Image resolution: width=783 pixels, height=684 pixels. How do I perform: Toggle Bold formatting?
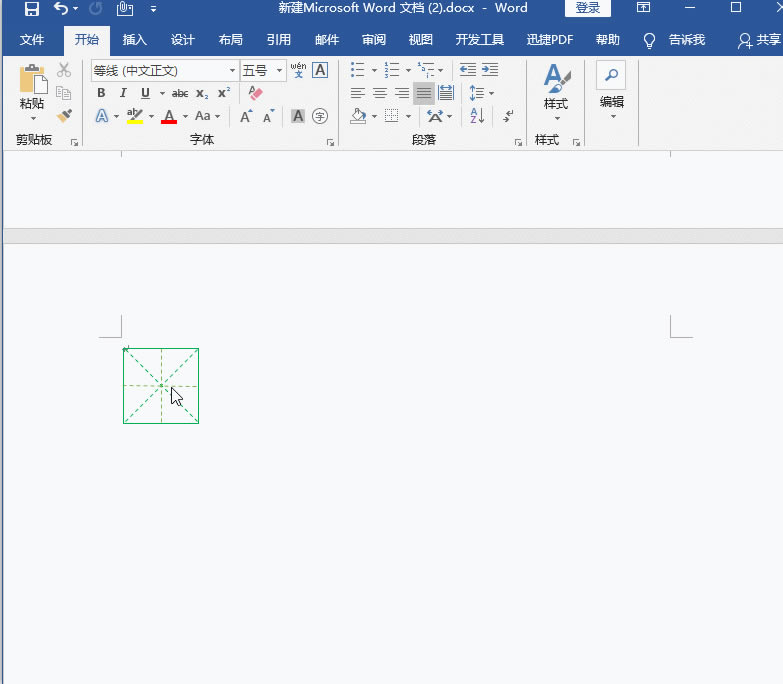click(101, 93)
